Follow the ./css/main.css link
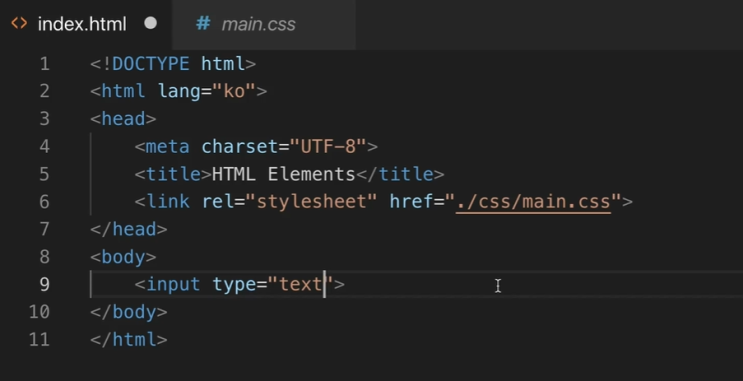The height and width of the screenshot is (381, 743). (x=533, y=202)
